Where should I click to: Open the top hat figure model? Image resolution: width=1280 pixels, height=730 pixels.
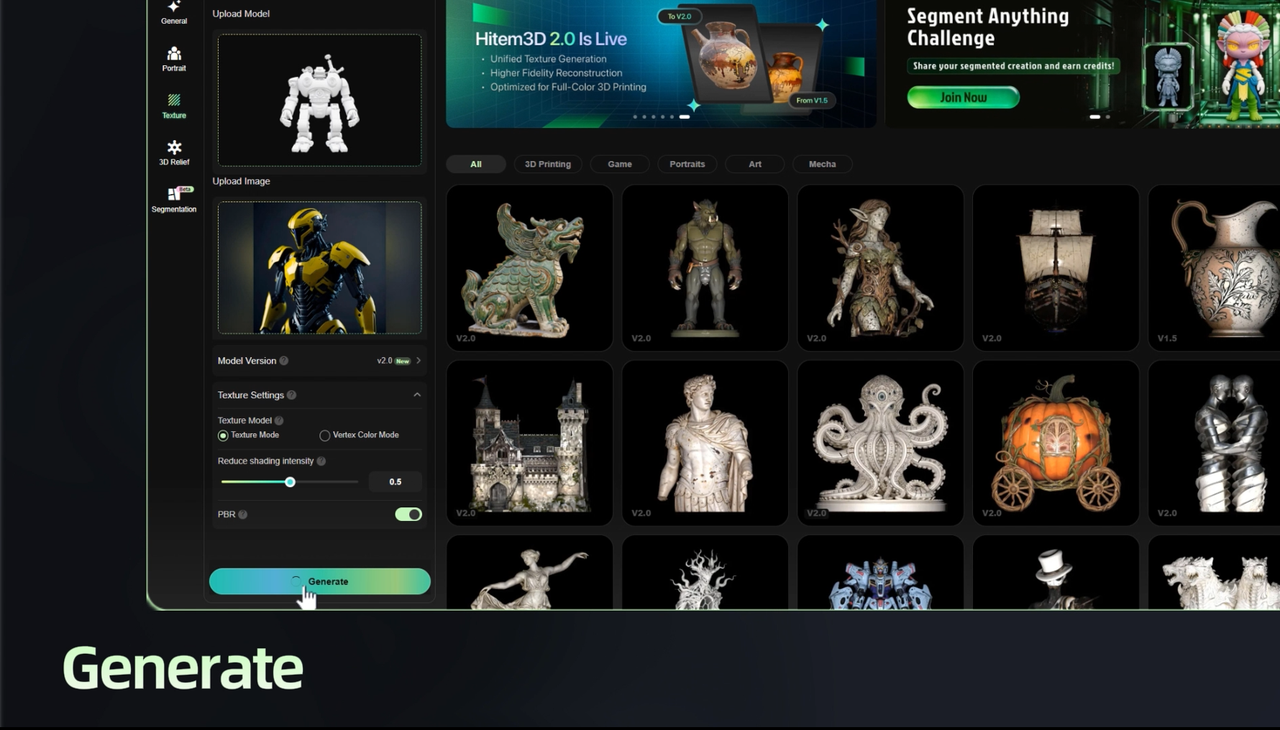(1056, 572)
